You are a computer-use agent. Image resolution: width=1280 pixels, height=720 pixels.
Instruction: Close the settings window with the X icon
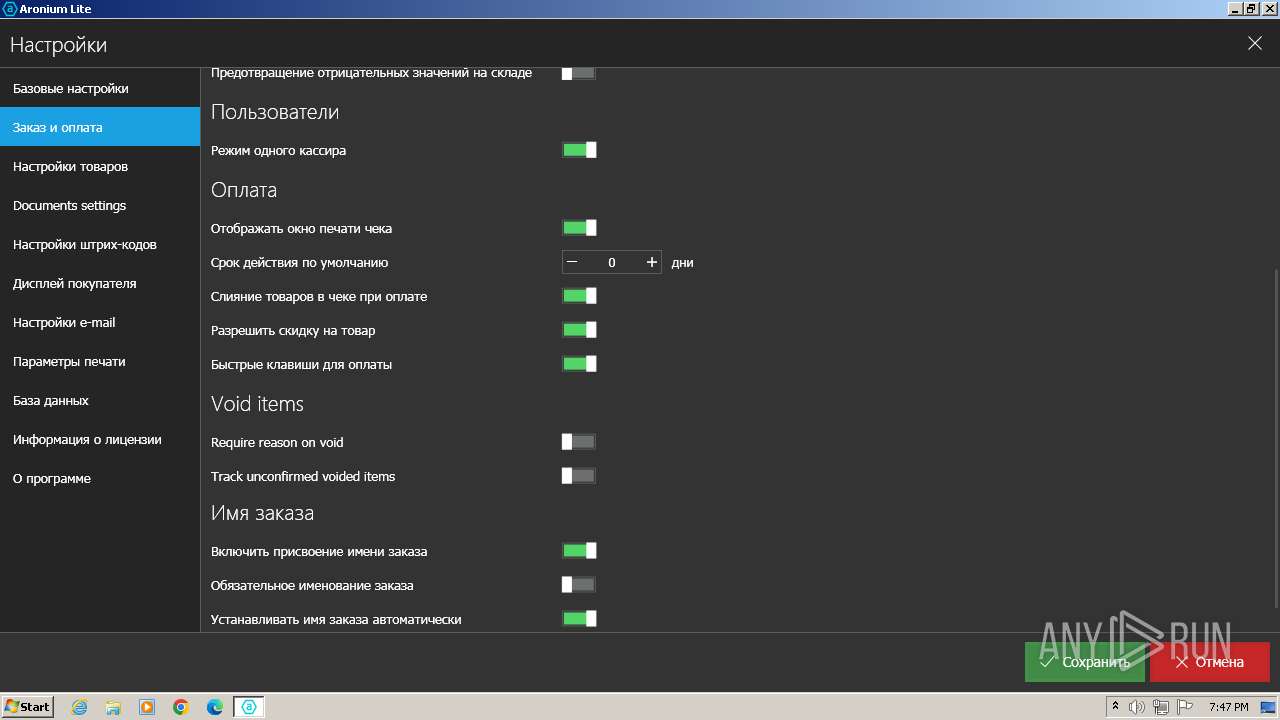pyautogui.click(x=1255, y=44)
